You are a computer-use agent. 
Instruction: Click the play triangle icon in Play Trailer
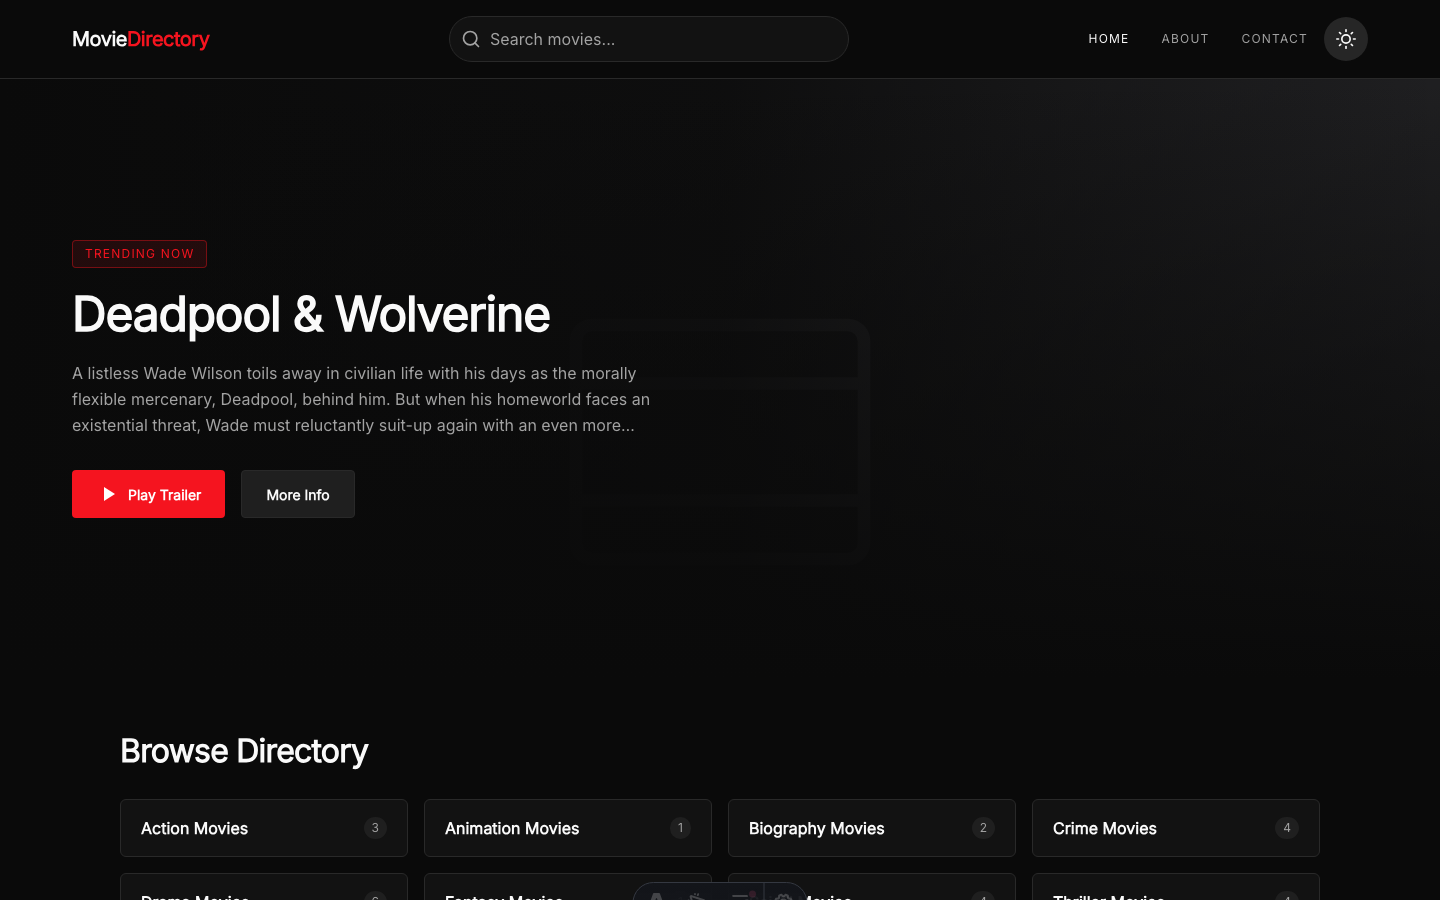109,494
